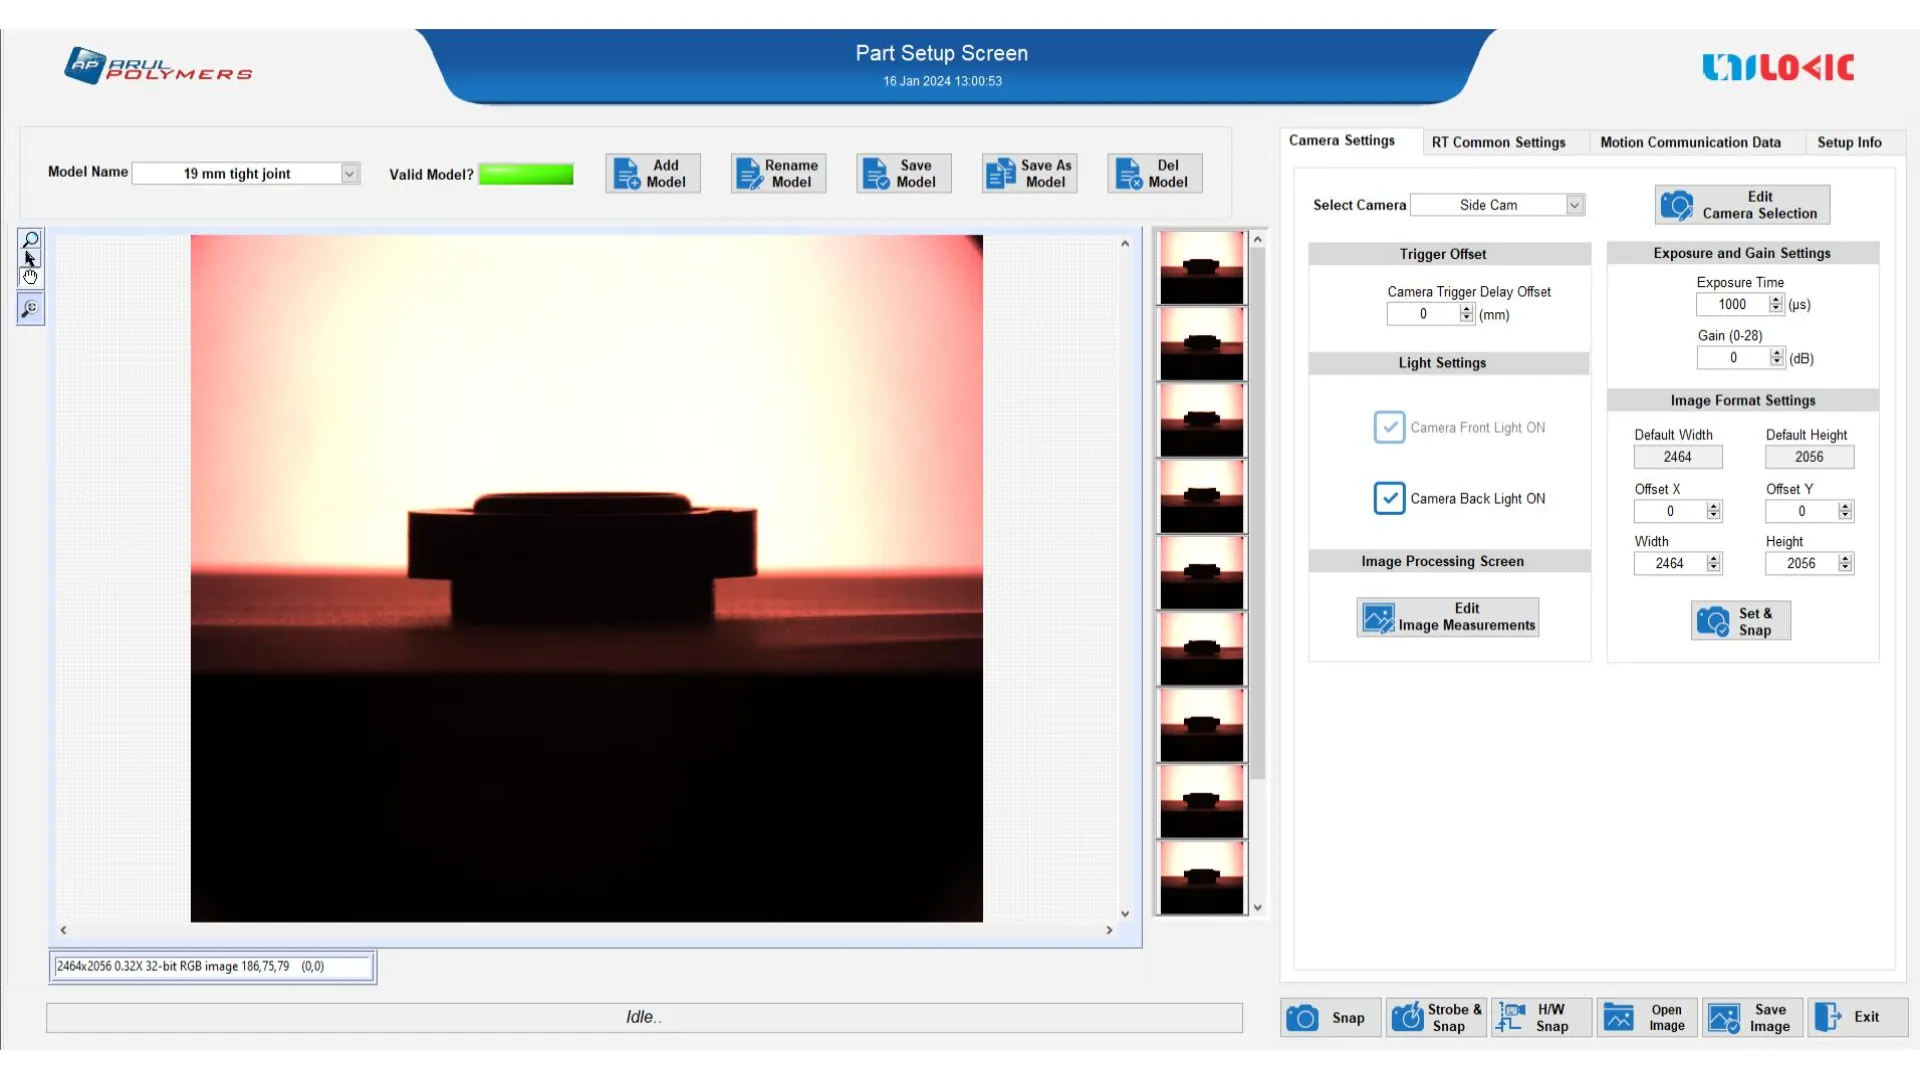Increase Exposure Time with up arrow
1920x1080 pixels.
1776,300
